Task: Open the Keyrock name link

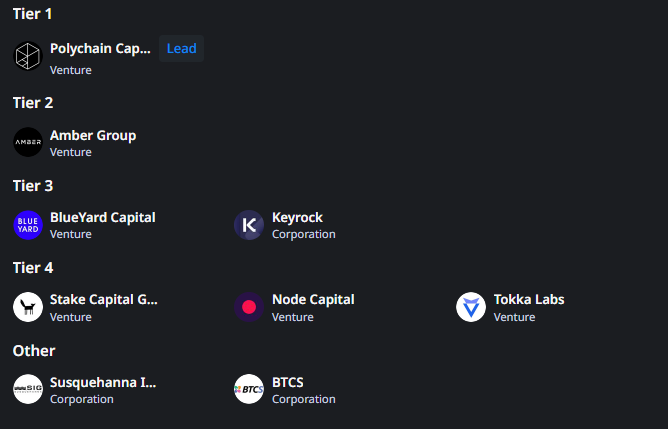Action: click(297, 217)
